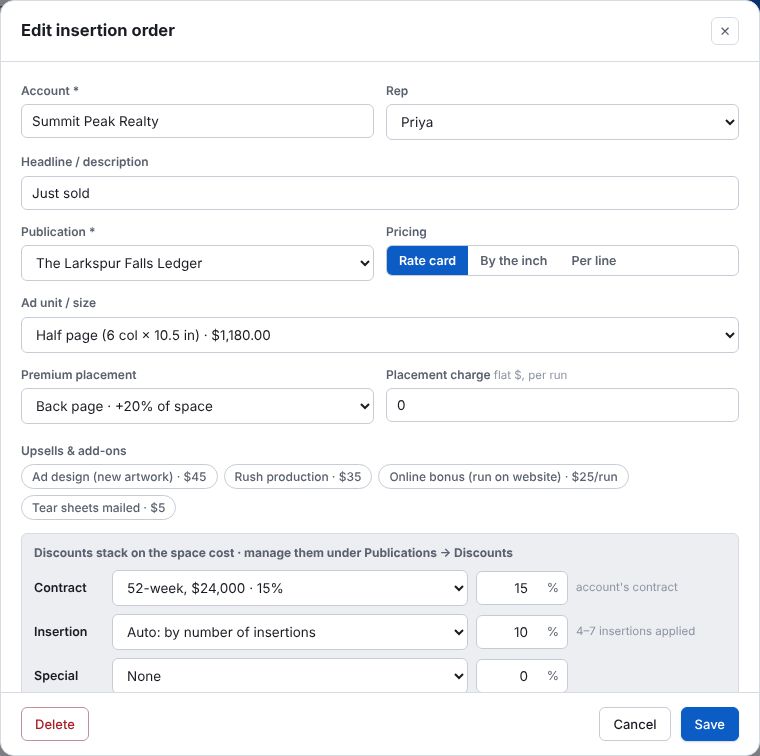Click the Upsells & add-ons label
Image resolution: width=760 pixels, height=756 pixels.
[x=74, y=451]
